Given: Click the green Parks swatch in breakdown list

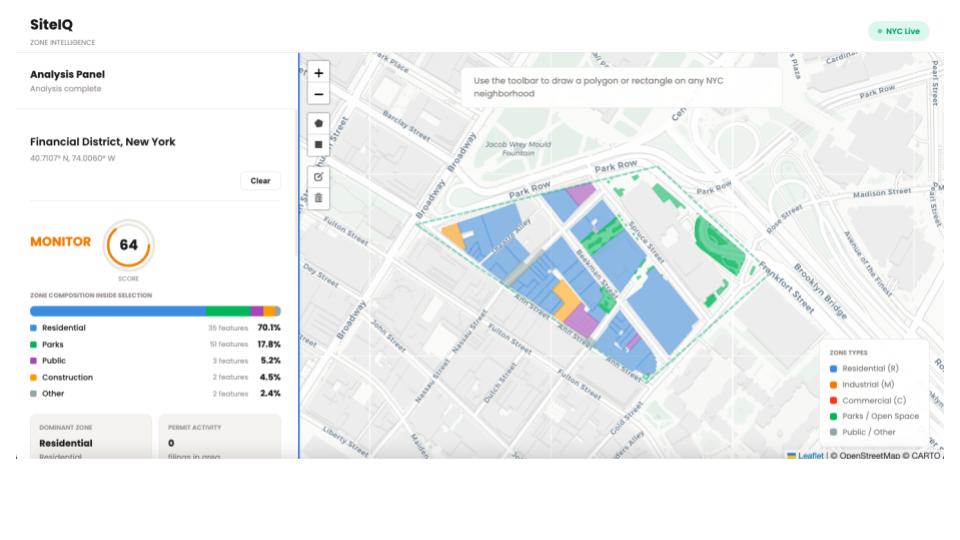Looking at the screenshot, I should pyautogui.click(x=34, y=345).
